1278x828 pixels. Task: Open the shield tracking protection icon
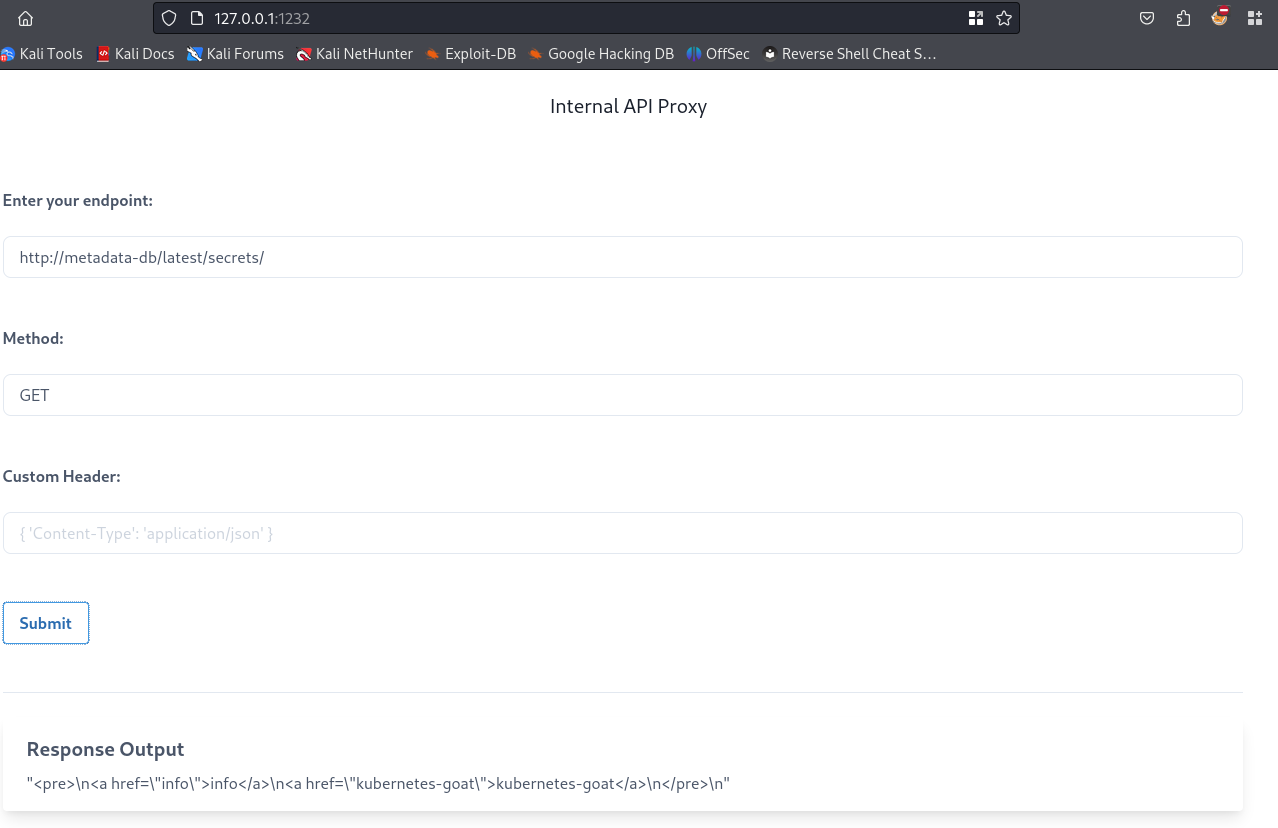click(x=169, y=18)
